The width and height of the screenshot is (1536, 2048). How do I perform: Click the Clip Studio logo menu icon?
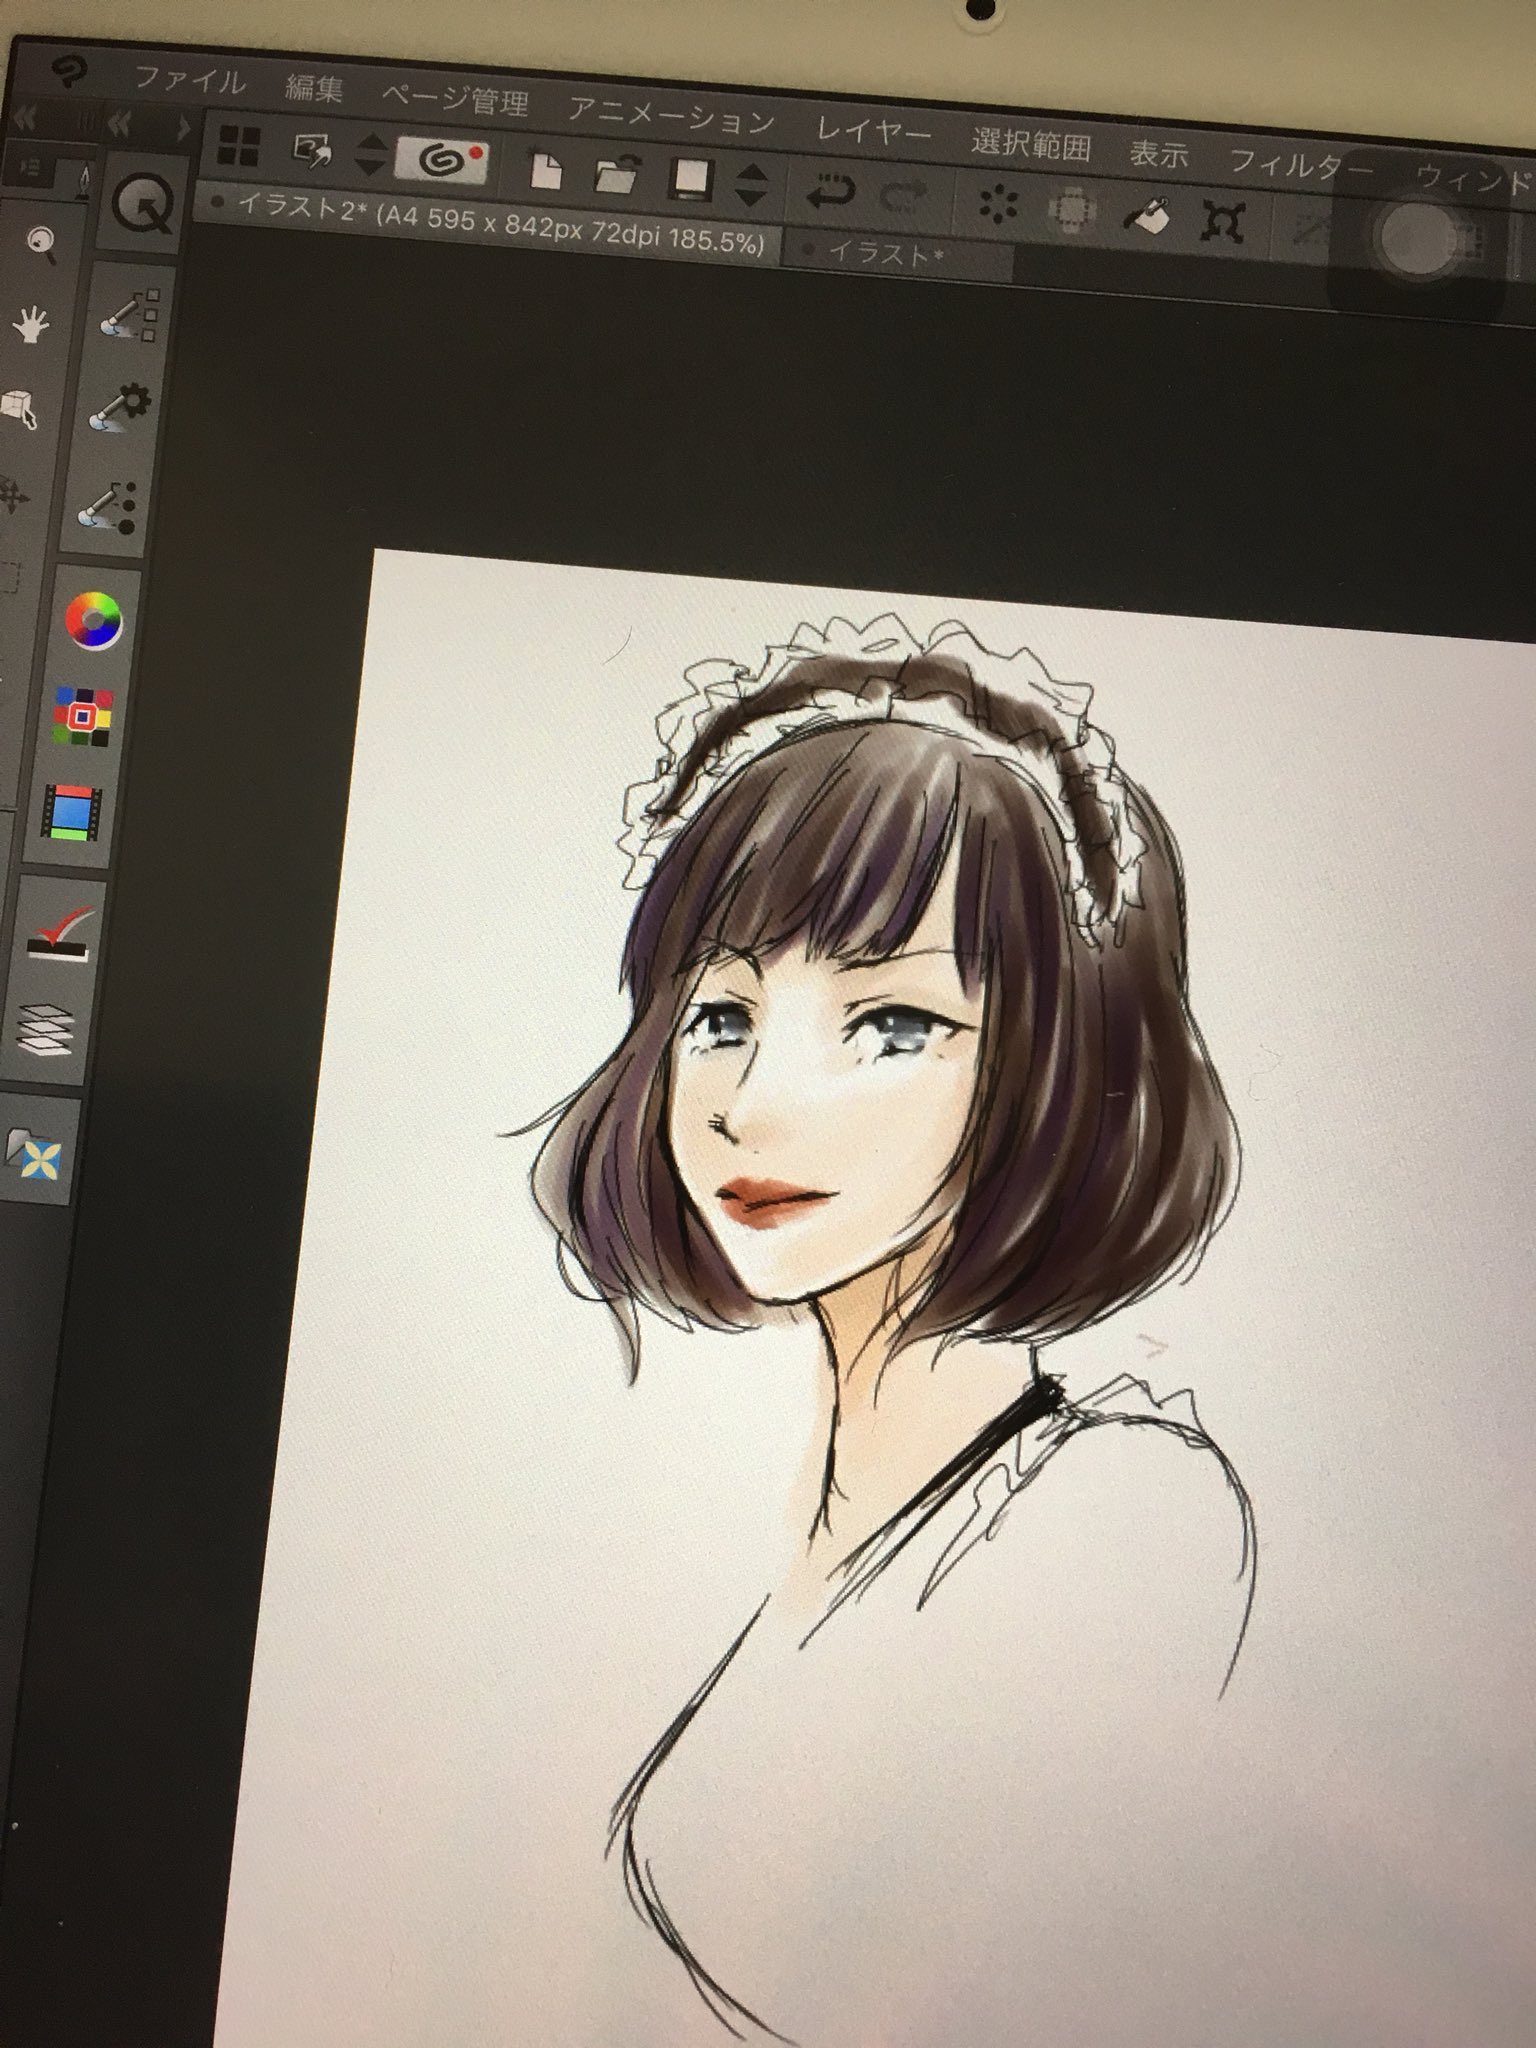point(72,72)
